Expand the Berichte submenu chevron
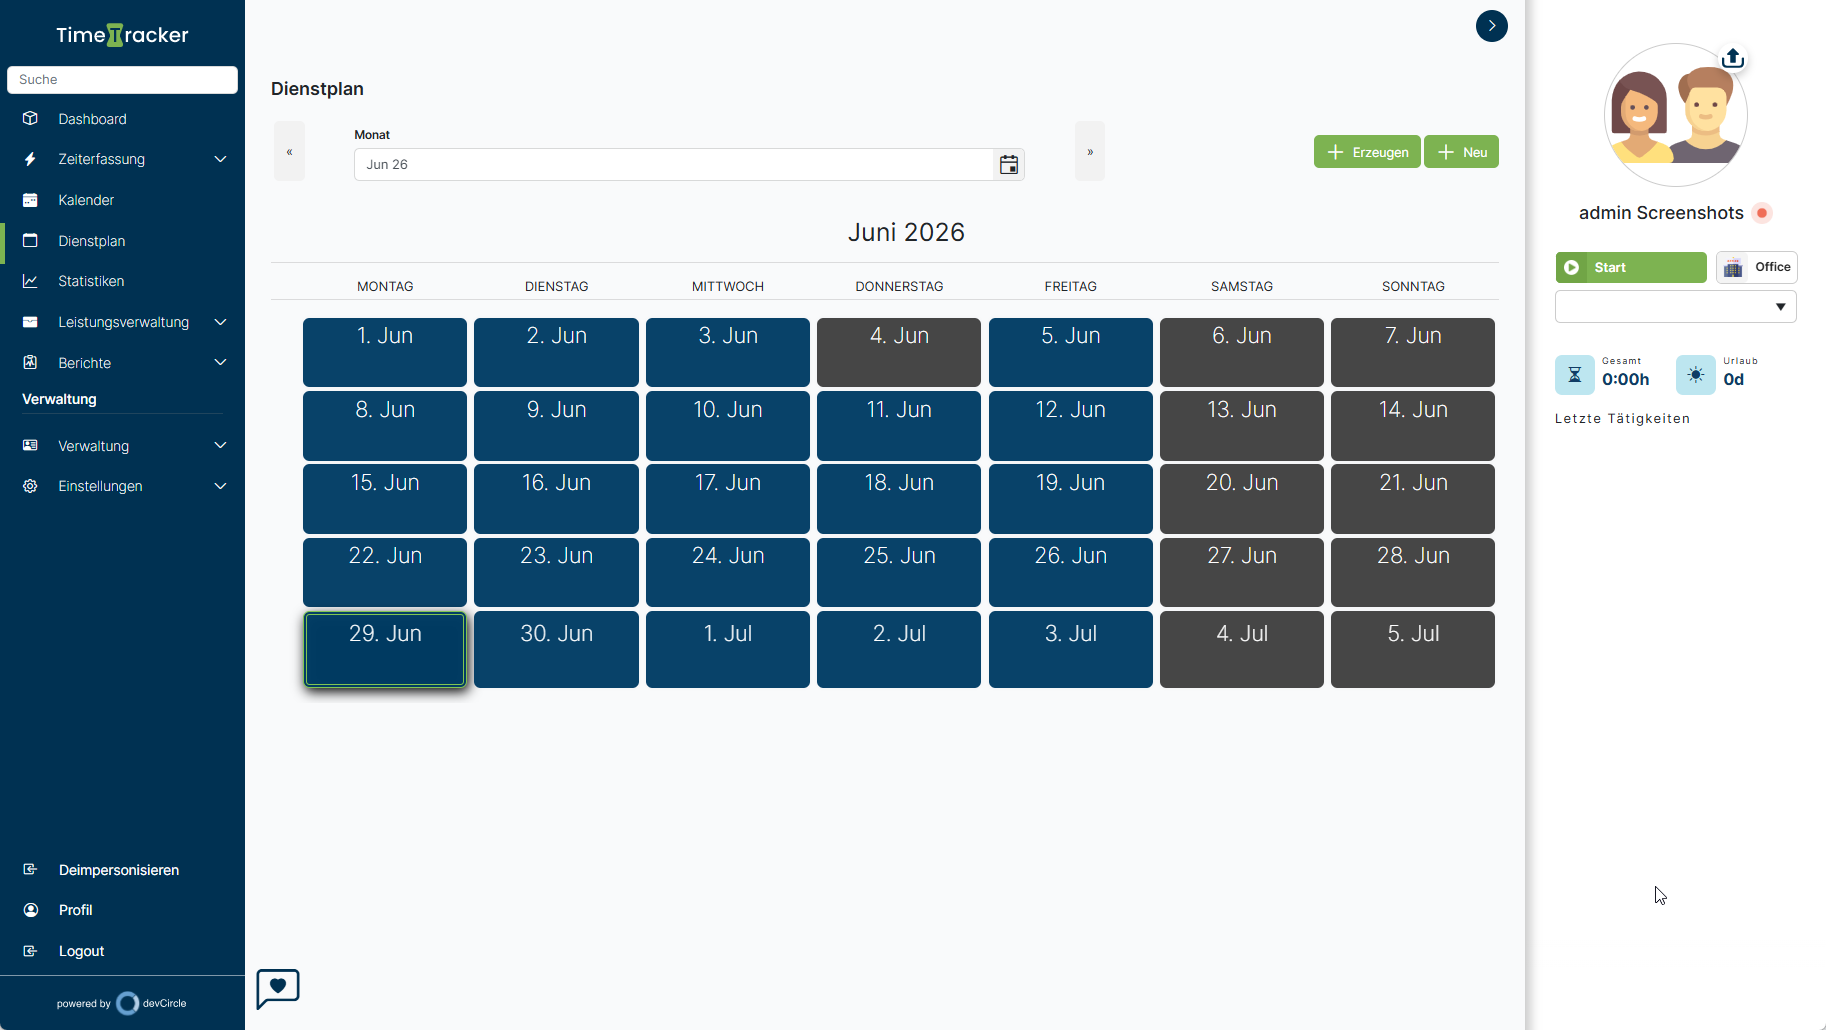This screenshot has height=1030, width=1826. point(221,362)
